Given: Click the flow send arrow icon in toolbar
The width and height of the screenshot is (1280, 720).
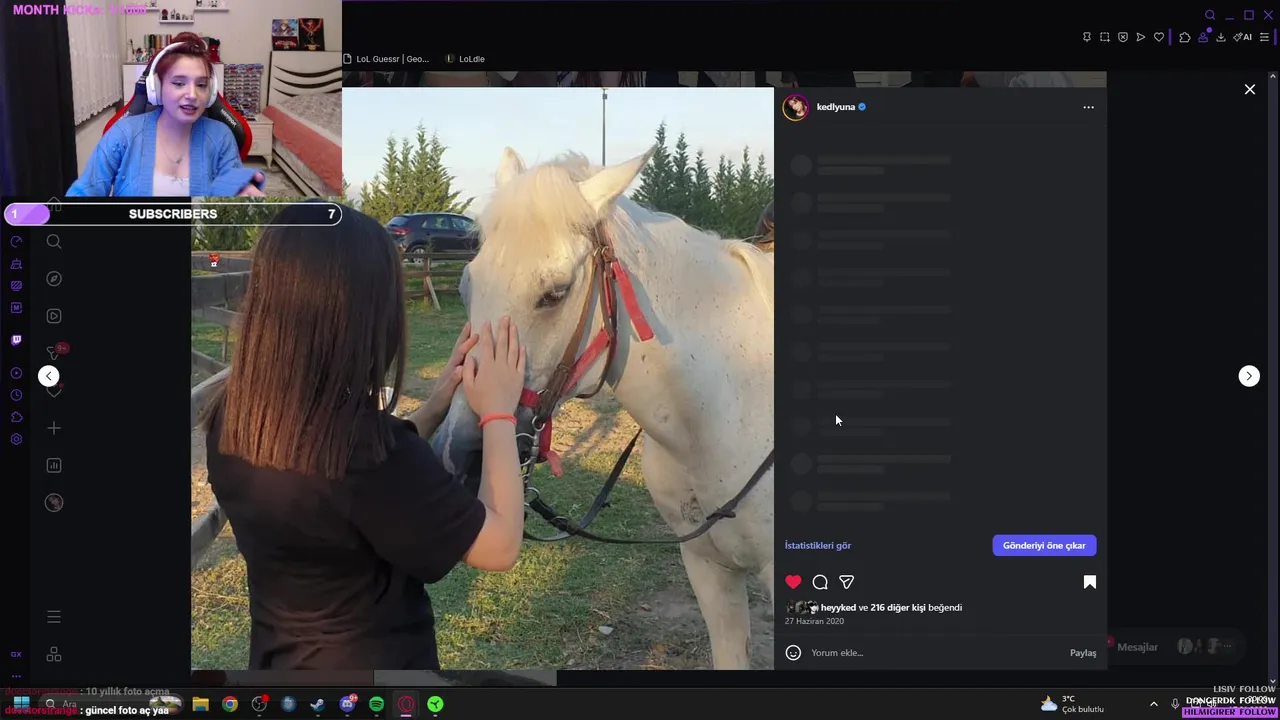Looking at the screenshot, I should point(1141,37).
